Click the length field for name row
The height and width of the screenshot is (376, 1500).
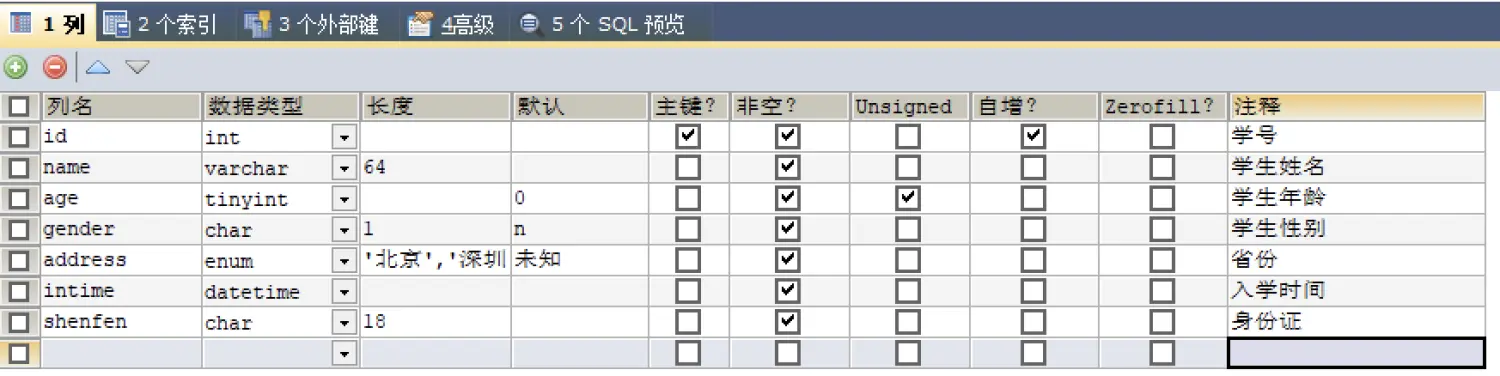435,167
